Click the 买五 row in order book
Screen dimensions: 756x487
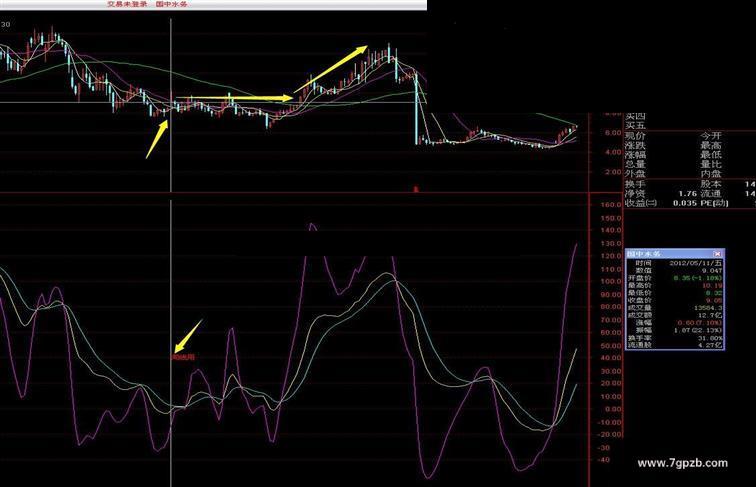(635, 126)
